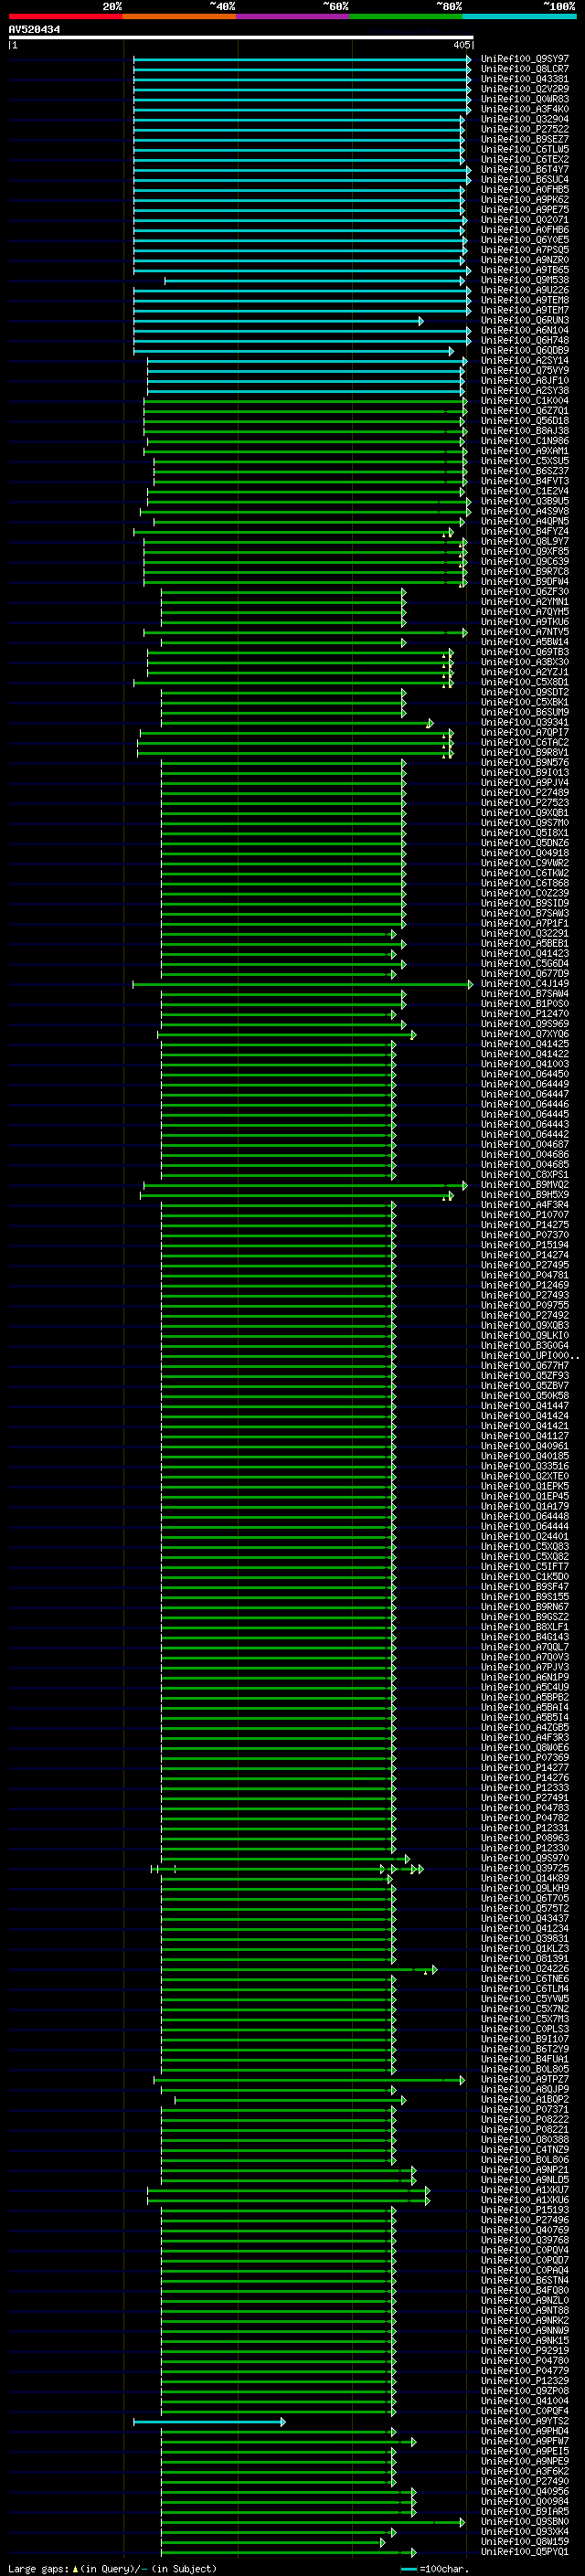The height and width of the screenshot is (2576, 585).
Task: Select the UniRef100_Q677H7 label
Action: (x=525, y=1366)
